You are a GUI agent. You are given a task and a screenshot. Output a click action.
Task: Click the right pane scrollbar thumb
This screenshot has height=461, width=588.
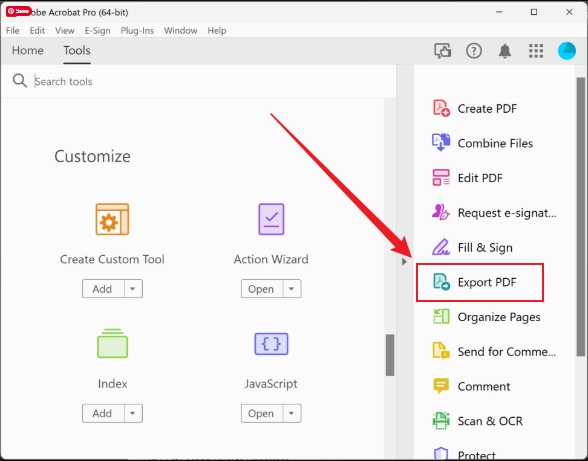pyautogui.click(x=581, y=217)
